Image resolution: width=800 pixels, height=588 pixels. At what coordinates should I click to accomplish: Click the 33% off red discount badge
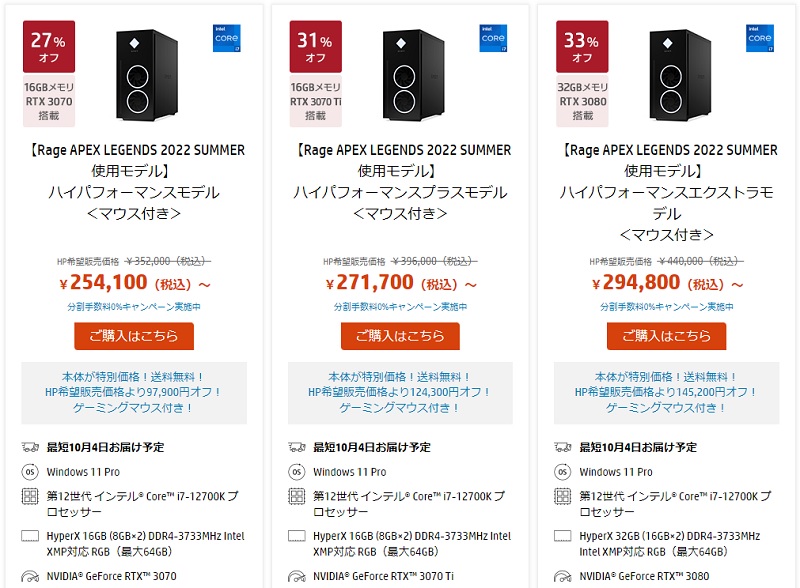coord(582,46)
